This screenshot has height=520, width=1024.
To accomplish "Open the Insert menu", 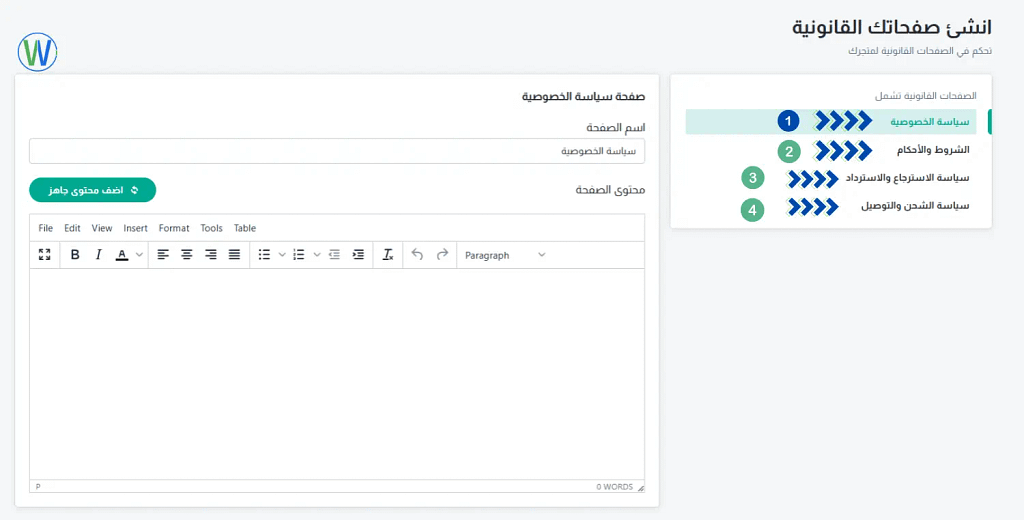I will [135, 228].
